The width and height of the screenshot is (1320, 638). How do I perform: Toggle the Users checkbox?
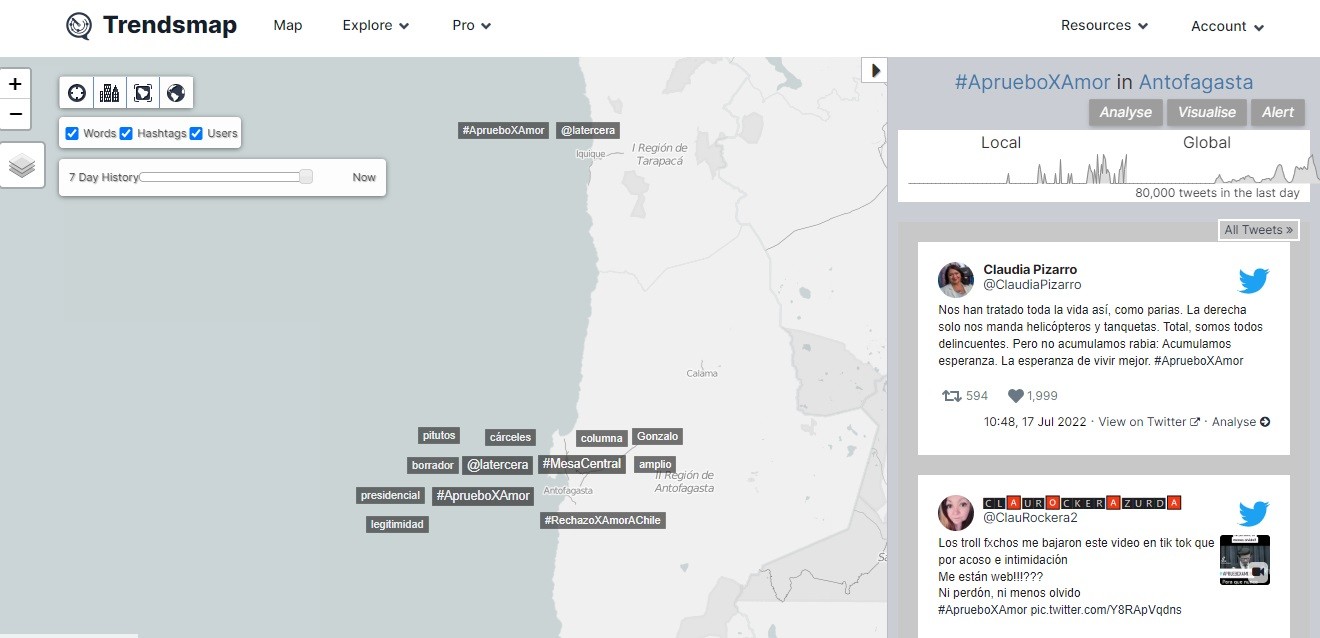pos(196,133)
